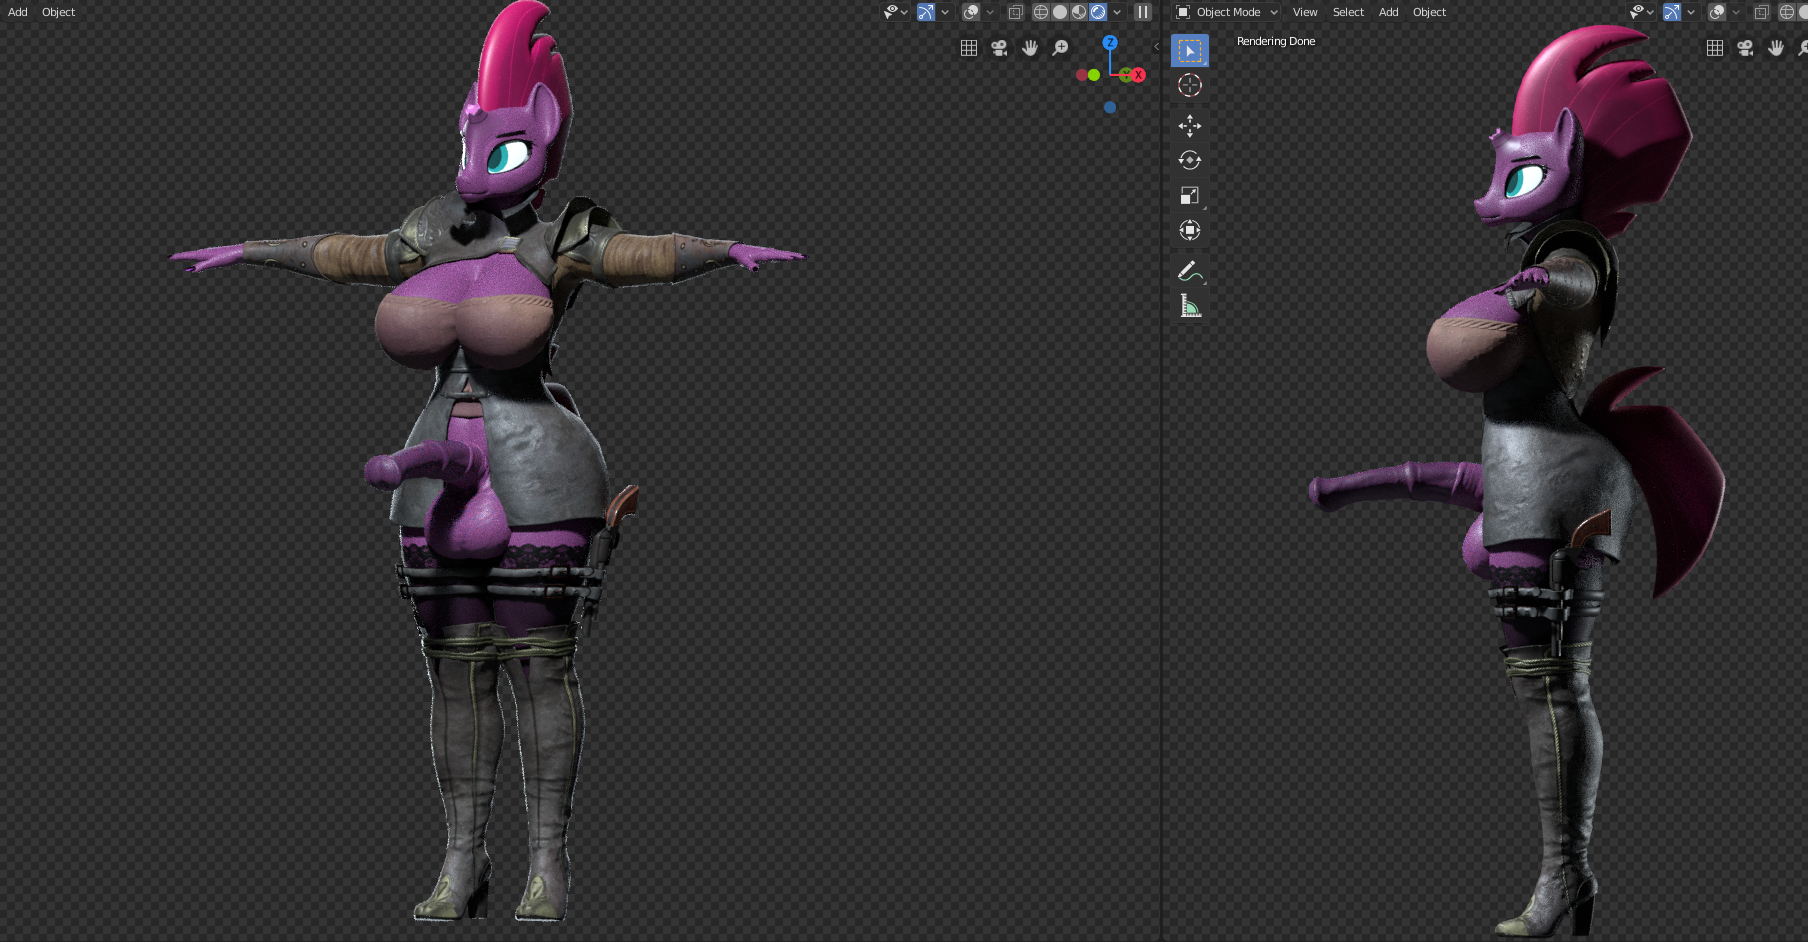Open right viewport selectability and visibility dropdown

(x=1642, y=12)
